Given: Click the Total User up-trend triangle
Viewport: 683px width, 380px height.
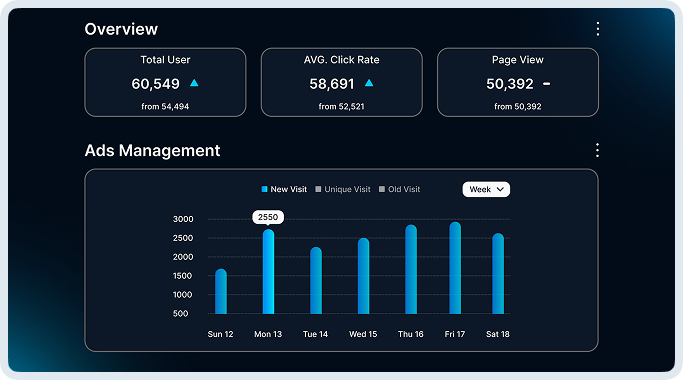Looking at the screenshot, I should coord(194,83).
